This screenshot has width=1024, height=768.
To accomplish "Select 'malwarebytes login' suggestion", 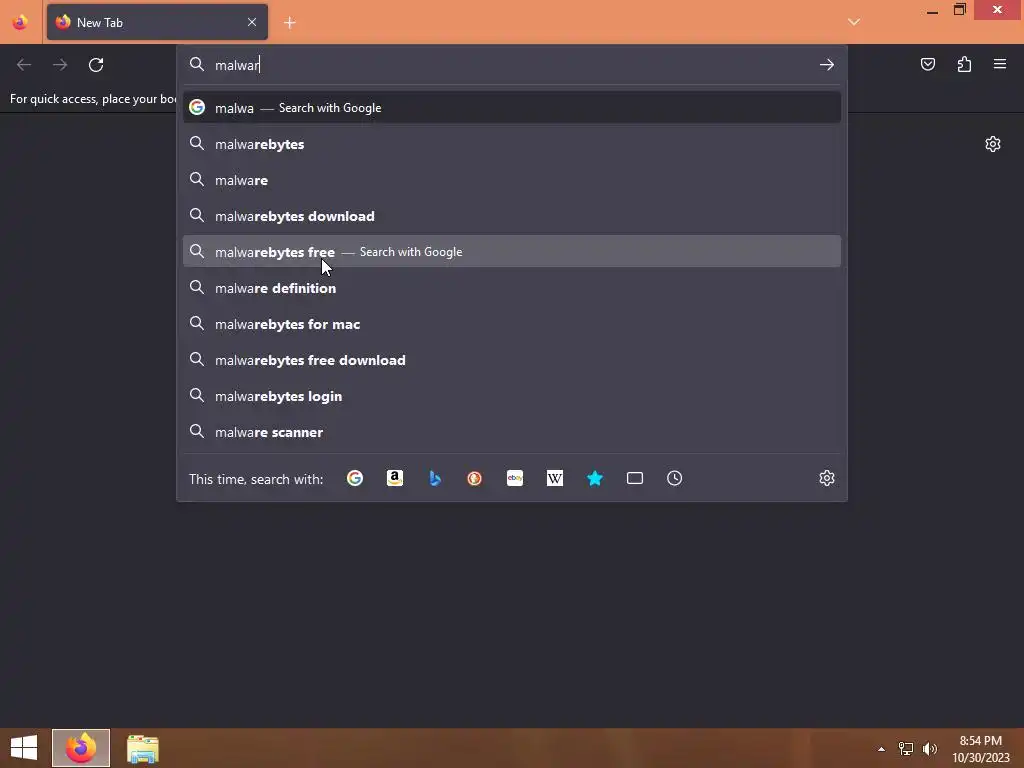I will (x=512, y=396).
